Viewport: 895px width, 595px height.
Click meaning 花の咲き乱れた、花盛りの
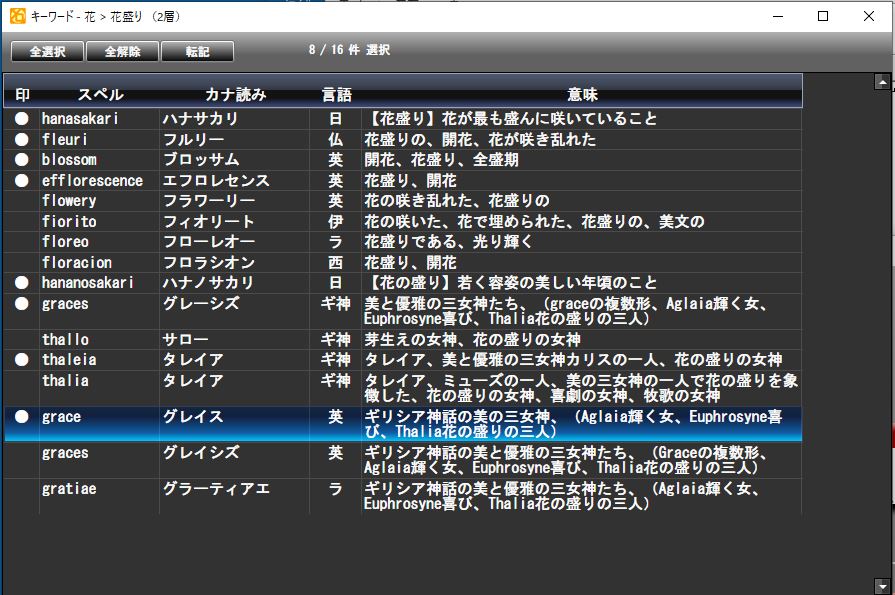tap(457, 201)
